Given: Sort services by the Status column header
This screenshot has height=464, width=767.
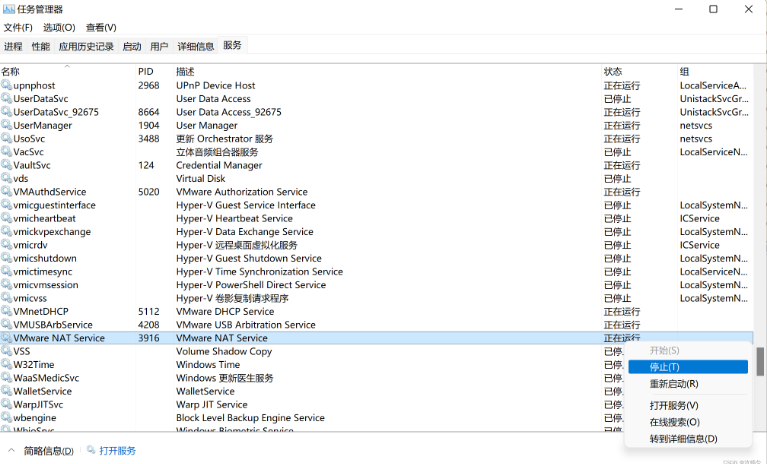Looking at the screenshot, I should 613,72.
